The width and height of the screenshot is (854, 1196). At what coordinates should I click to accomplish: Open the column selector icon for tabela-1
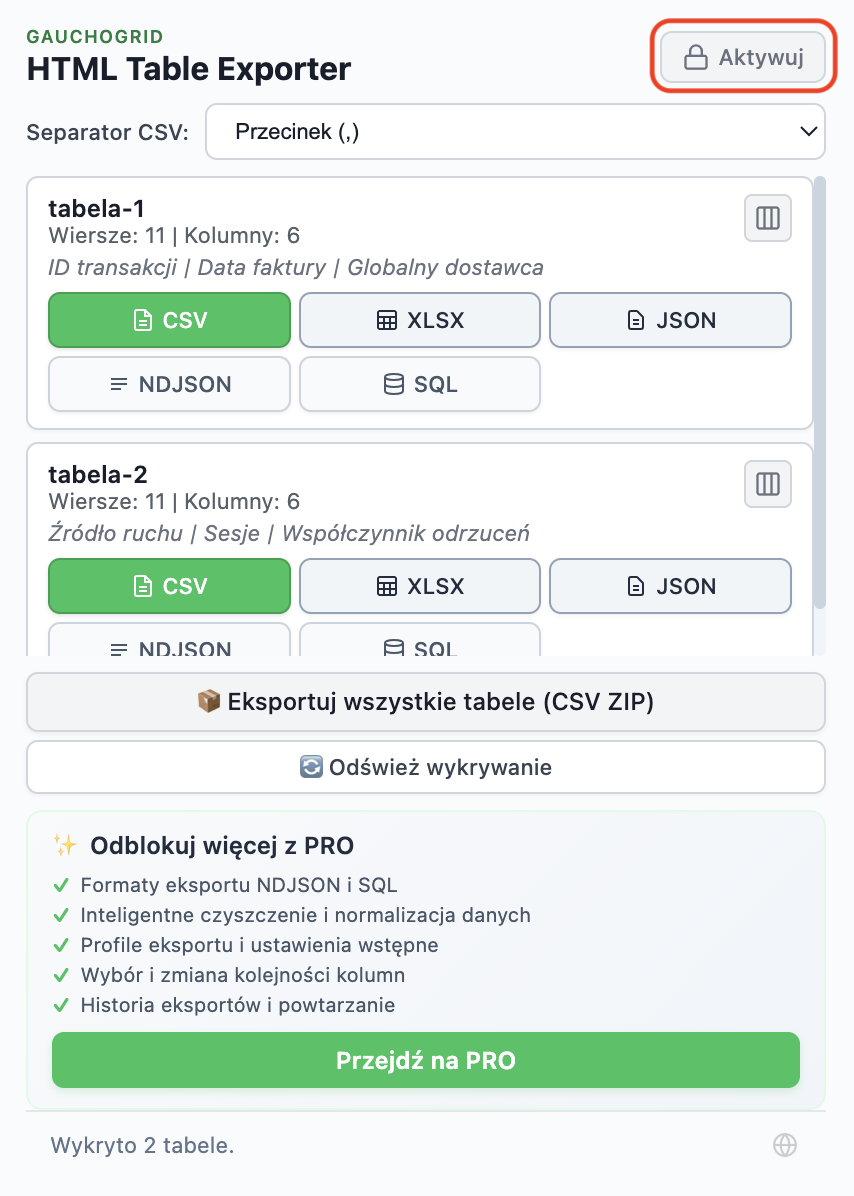click(x=767, y=218)
